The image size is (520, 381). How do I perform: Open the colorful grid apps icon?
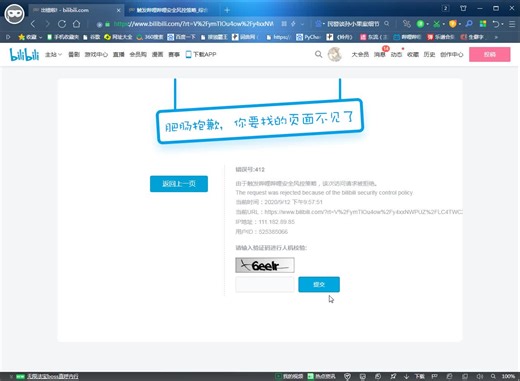483,24
